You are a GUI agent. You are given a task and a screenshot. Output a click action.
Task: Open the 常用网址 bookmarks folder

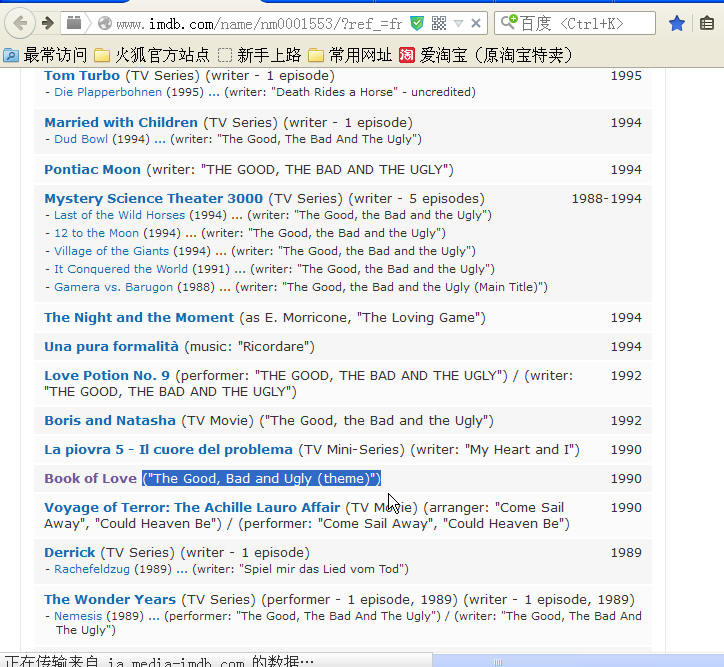coord(350,55)
